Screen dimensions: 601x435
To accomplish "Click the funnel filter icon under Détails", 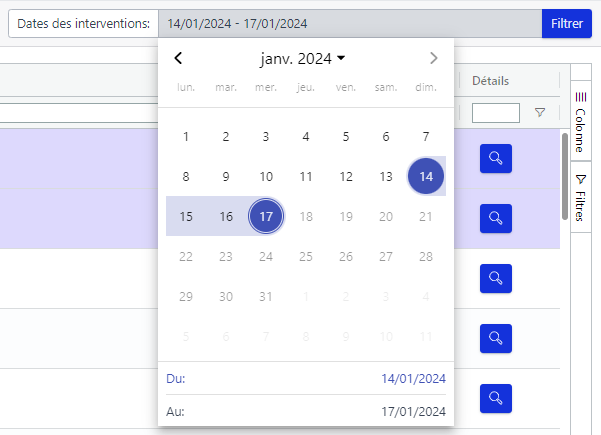I will pos(540,113).
